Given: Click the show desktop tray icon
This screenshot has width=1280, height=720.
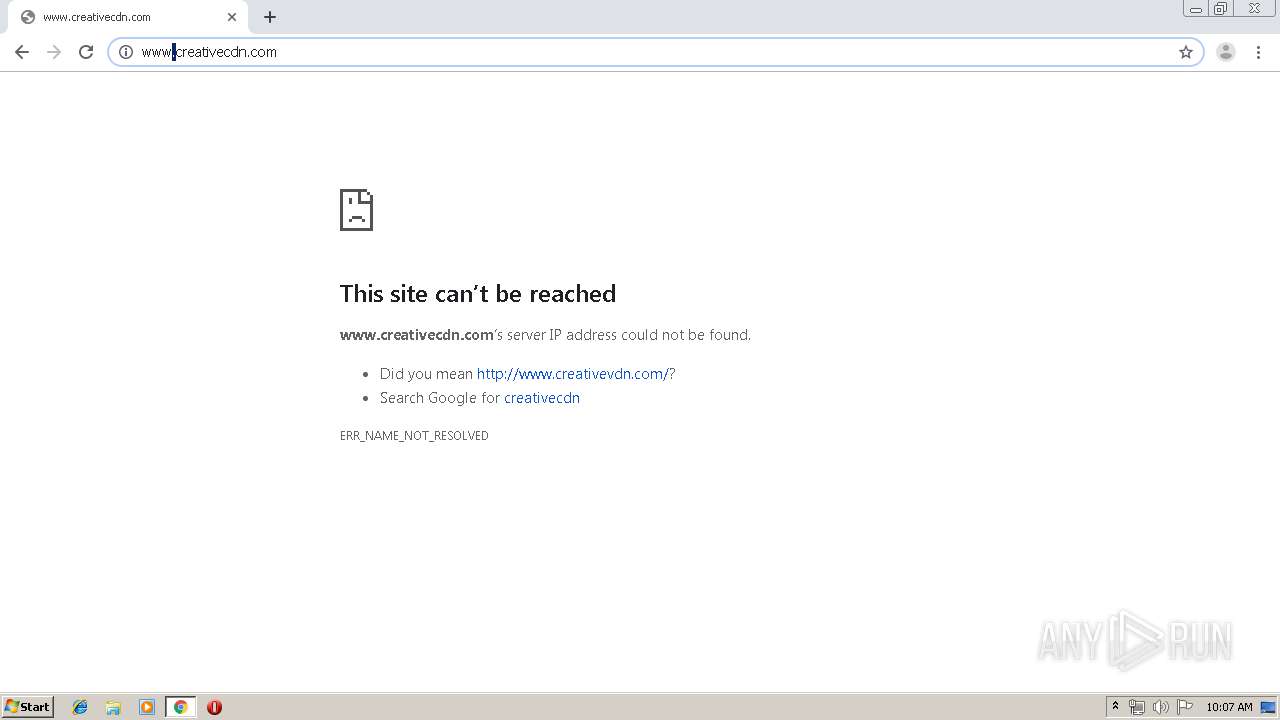Looking at the screenshot, I should 1268,707.
